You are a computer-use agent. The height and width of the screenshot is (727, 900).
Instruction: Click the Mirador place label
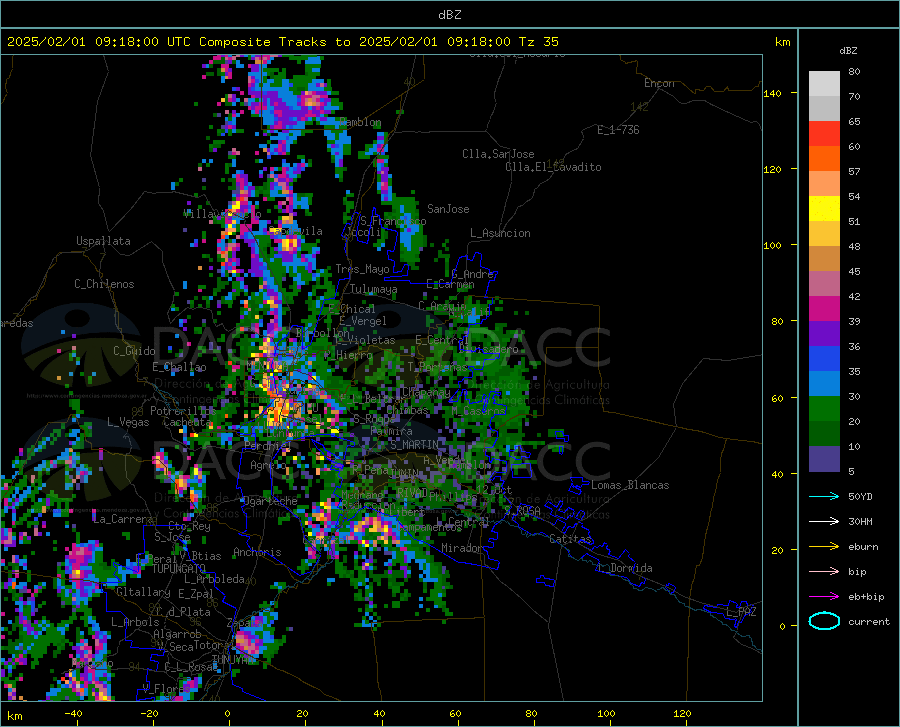[x=461, y=548]
